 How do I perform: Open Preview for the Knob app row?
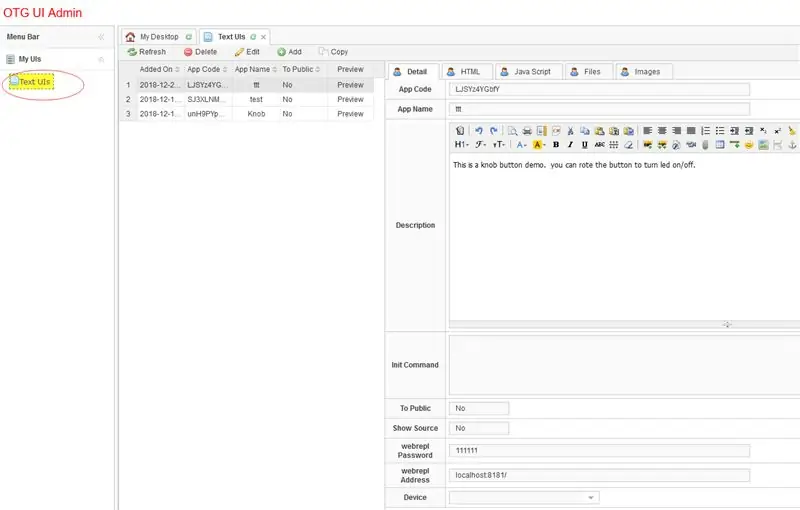click(350, 114)
